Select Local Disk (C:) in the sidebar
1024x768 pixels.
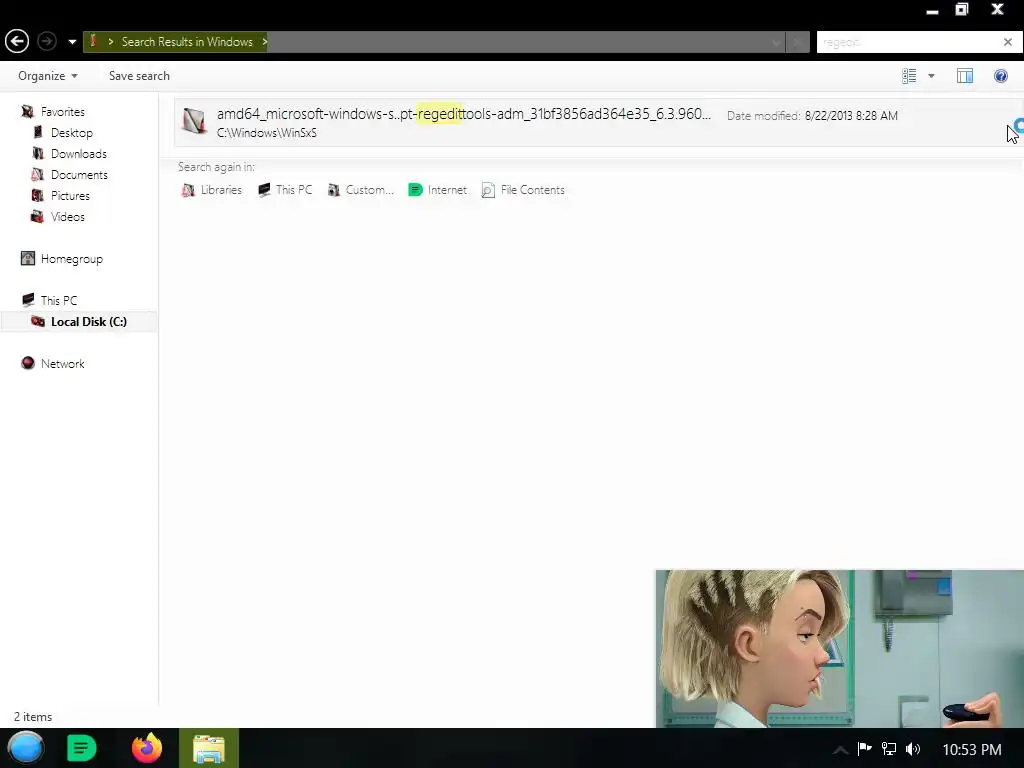tap(89, 321)
